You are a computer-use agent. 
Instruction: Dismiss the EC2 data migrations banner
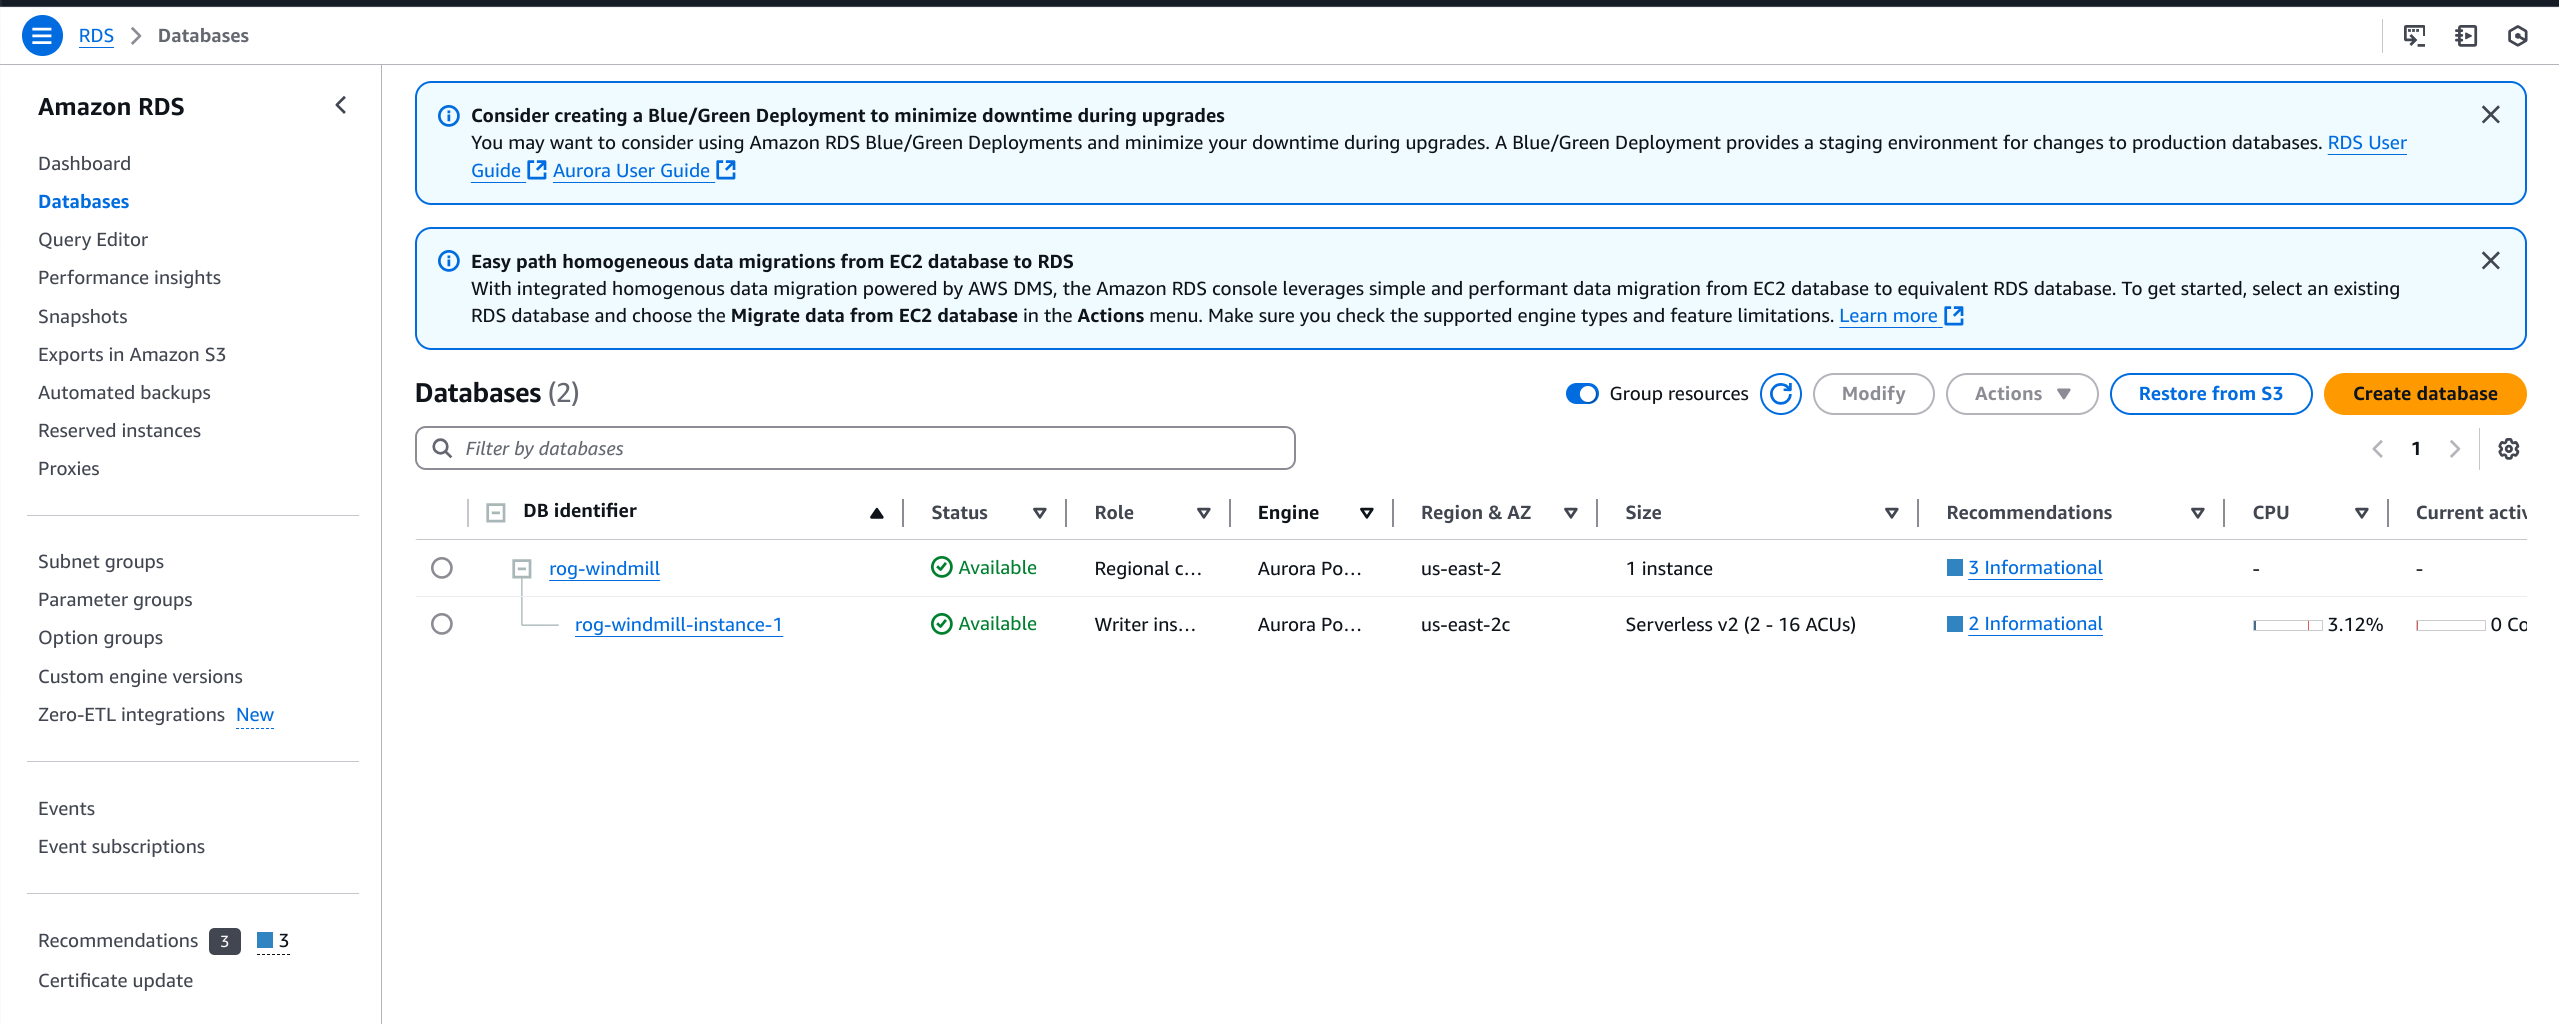(x=2490, y=261)
